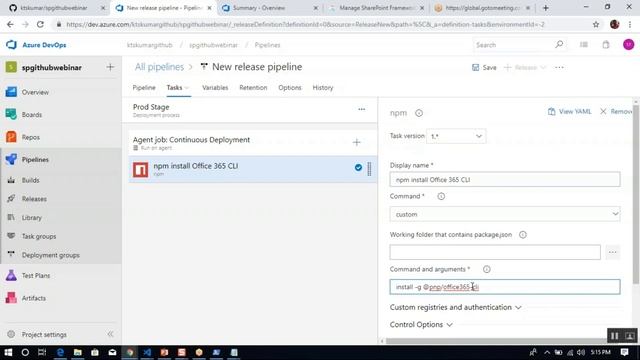Image resolution: width=640 pixels, height=360 pixels.
Task: Select the npm install Office 365 CLI task
Action: [x=252, y=169]
